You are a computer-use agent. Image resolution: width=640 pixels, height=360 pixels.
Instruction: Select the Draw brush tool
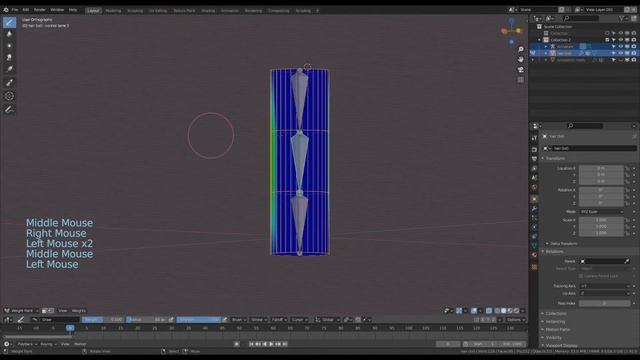[x=9, y=22]
